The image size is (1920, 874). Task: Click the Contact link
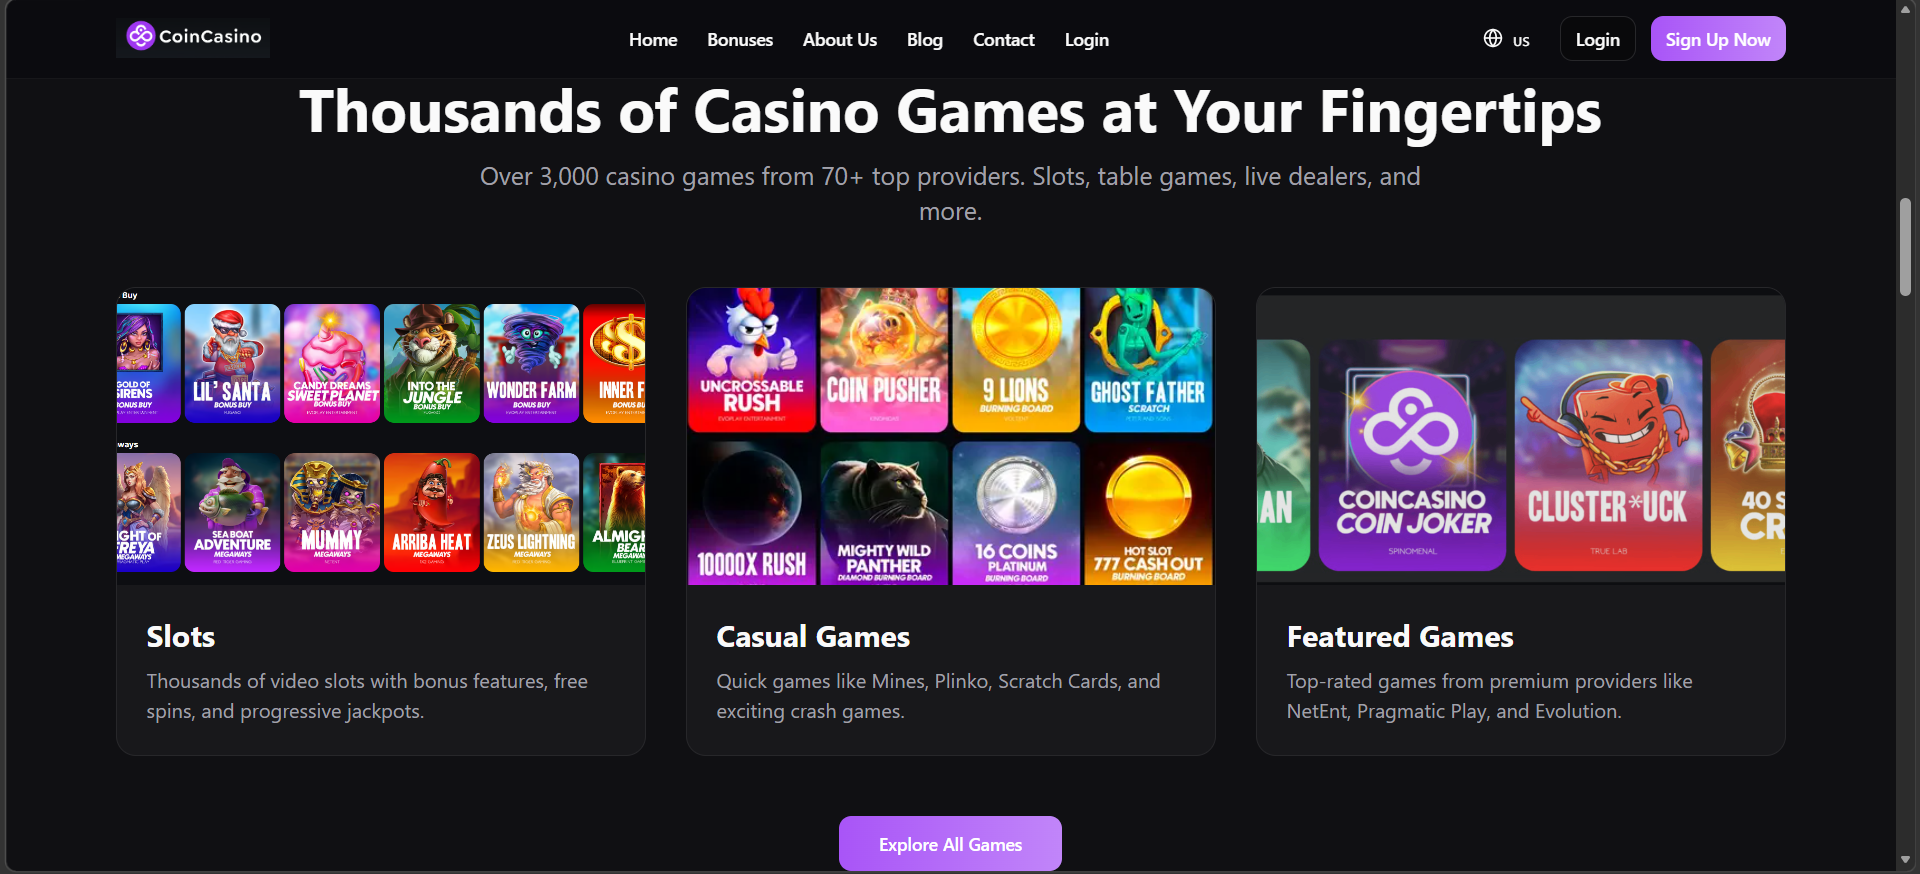click(x=1003, y=39)
